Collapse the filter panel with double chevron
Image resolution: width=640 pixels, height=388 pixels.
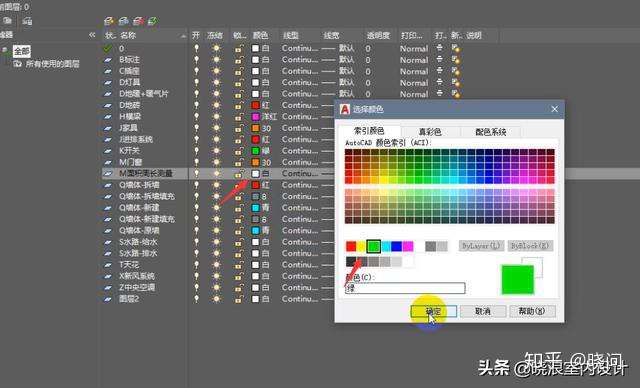click(92, 35)
